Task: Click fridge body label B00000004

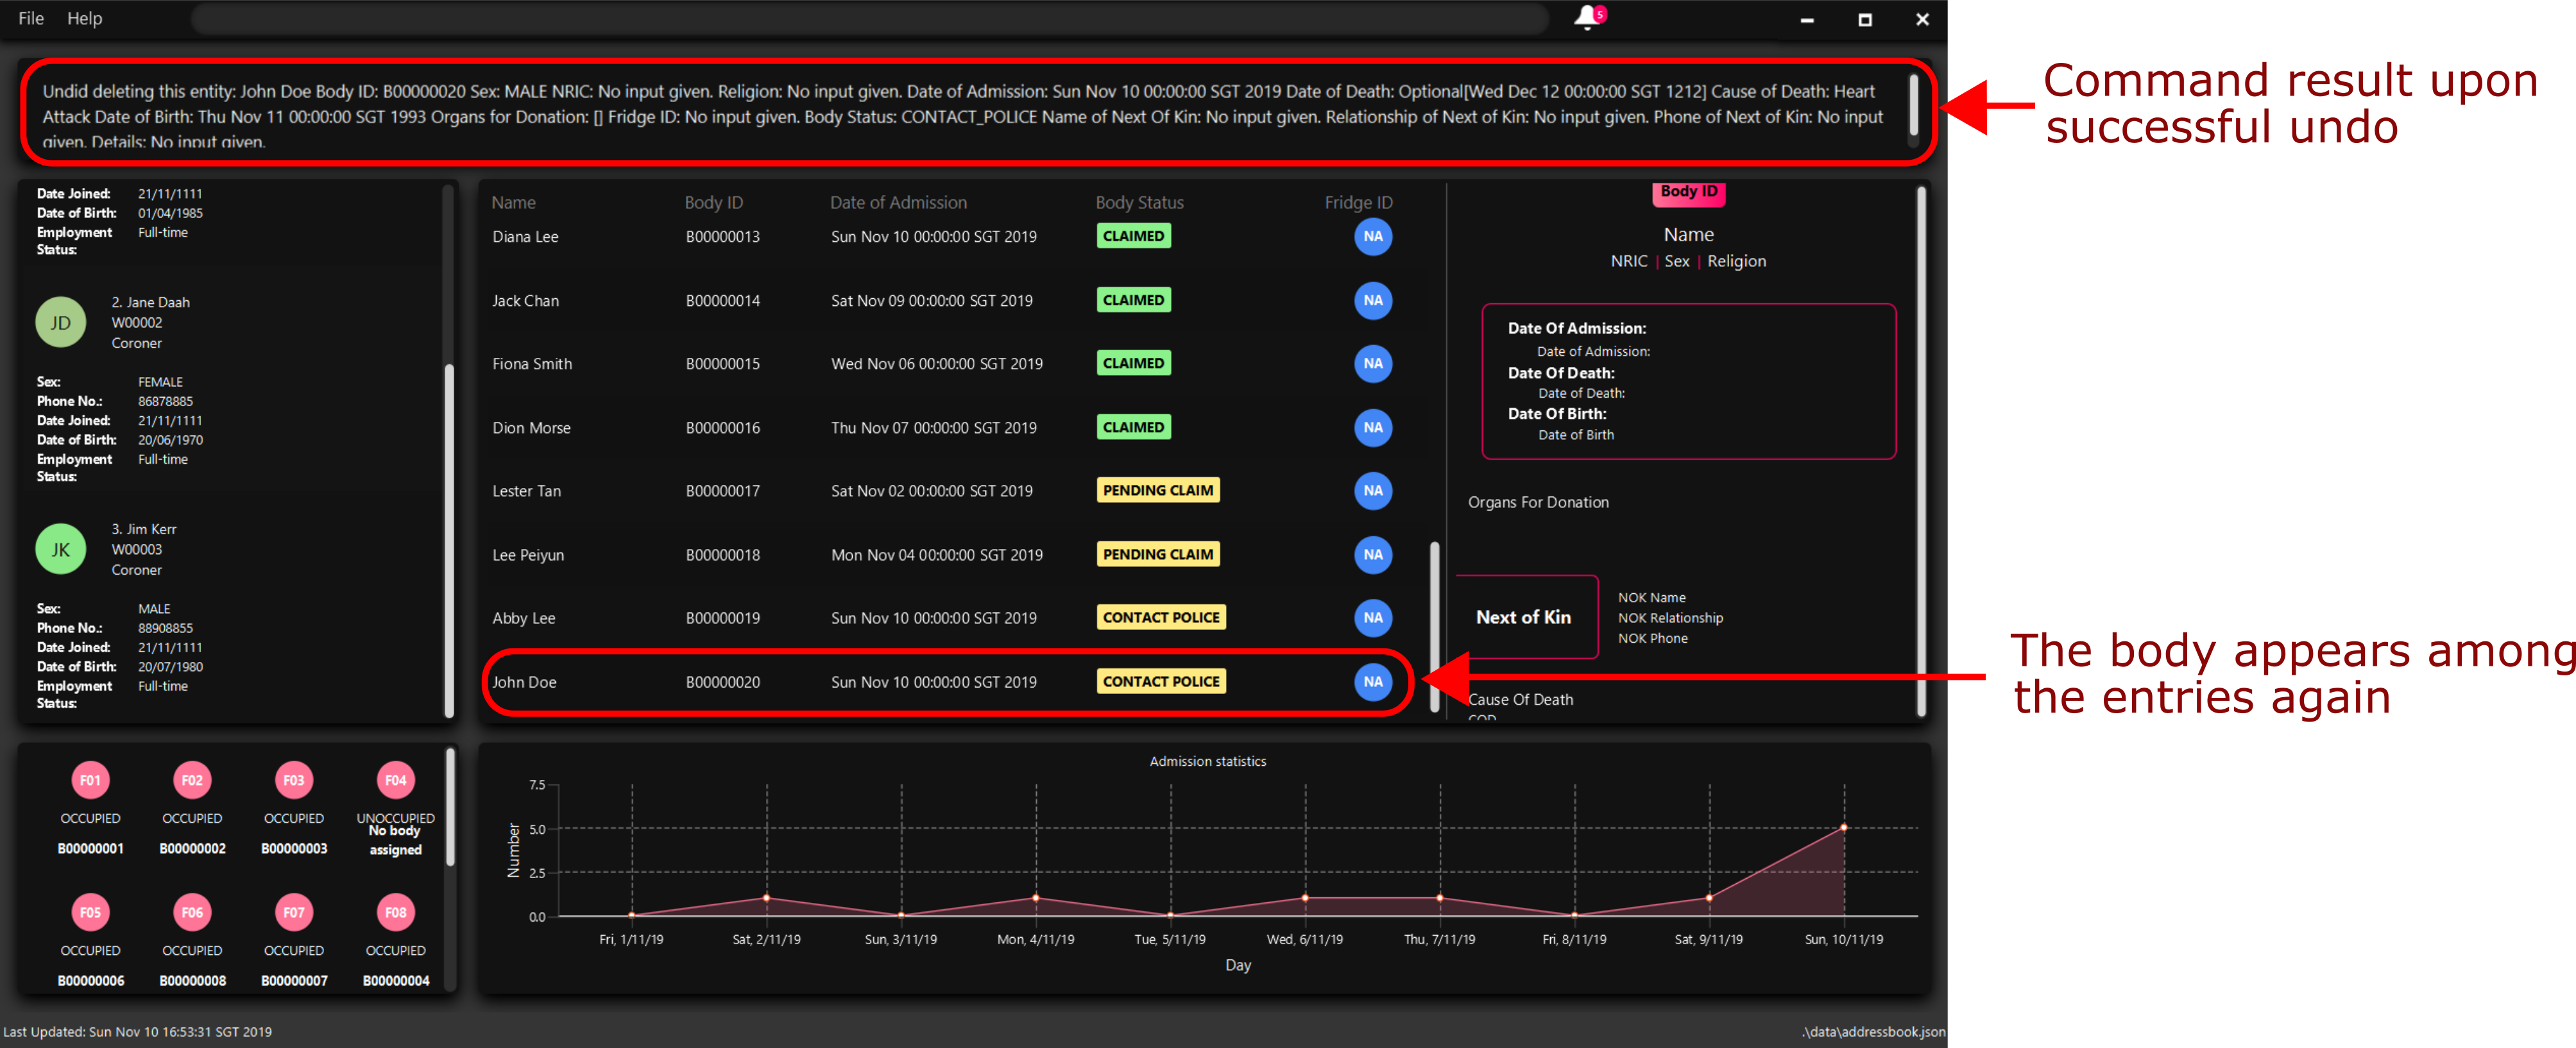Action: click(396, 981)
